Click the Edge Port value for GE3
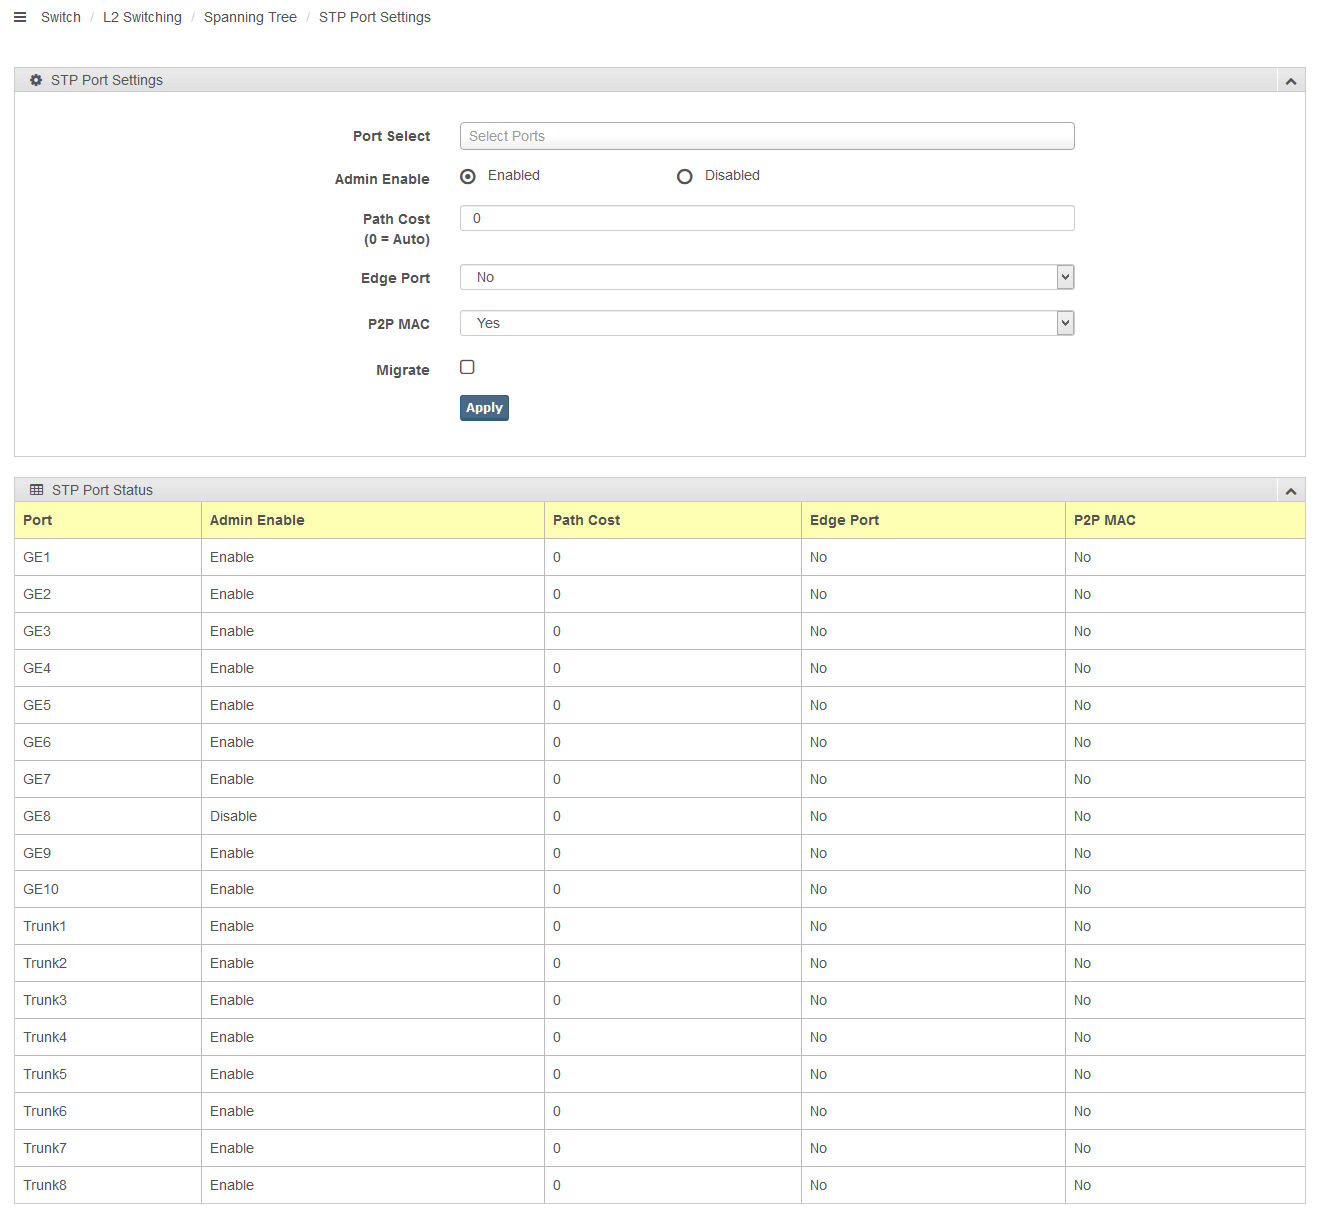Image resolution: width=1318 pixels, height=1215 pixels. [x=818, y=631]
